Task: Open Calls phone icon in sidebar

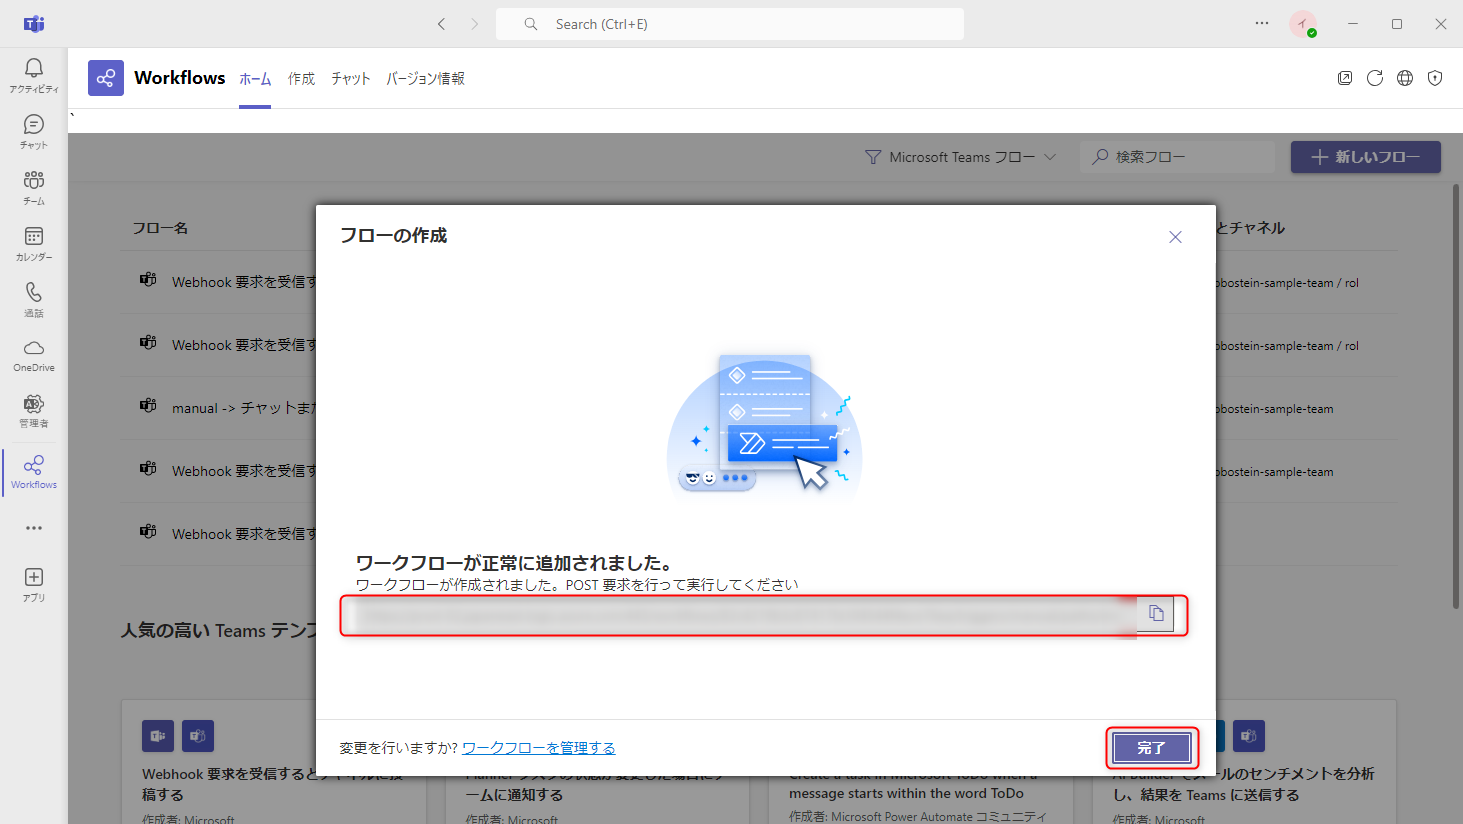Action: (34, 299)
